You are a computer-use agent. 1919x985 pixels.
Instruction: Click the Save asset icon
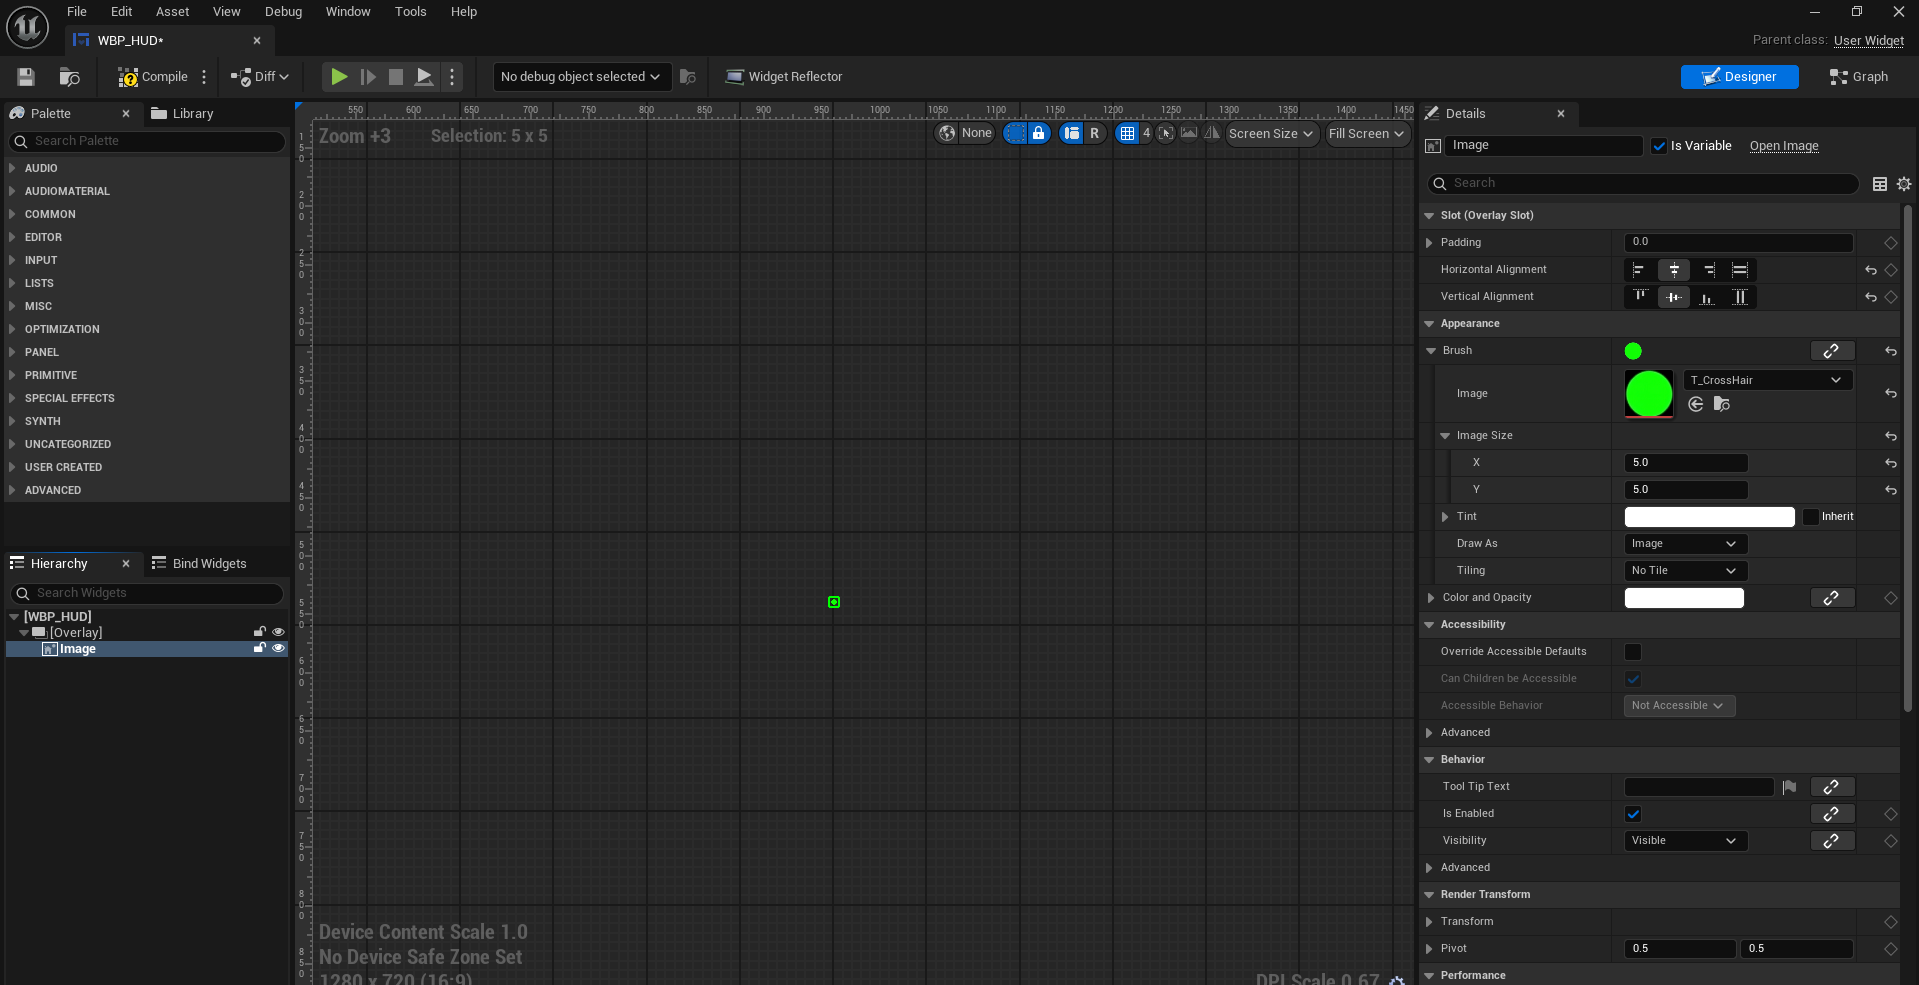click(26, 77)
